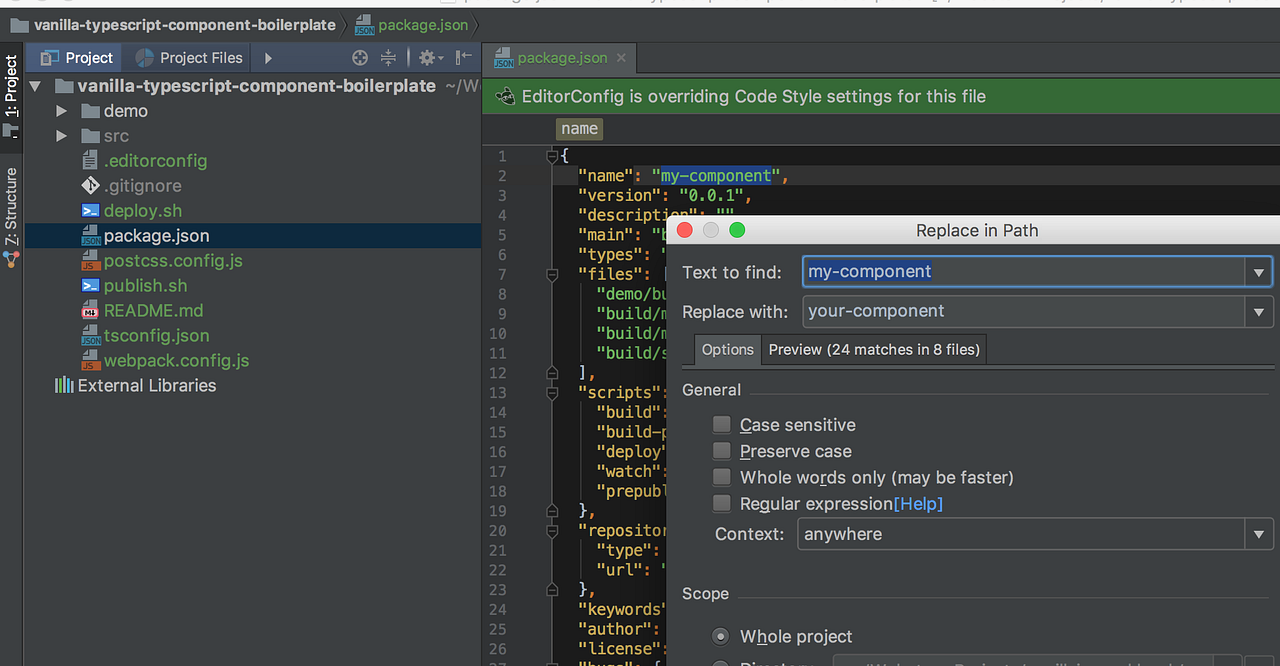Expand the demo folder
Image resolution: width=1280 pixels, height=666 pixels.
point(62,111)
